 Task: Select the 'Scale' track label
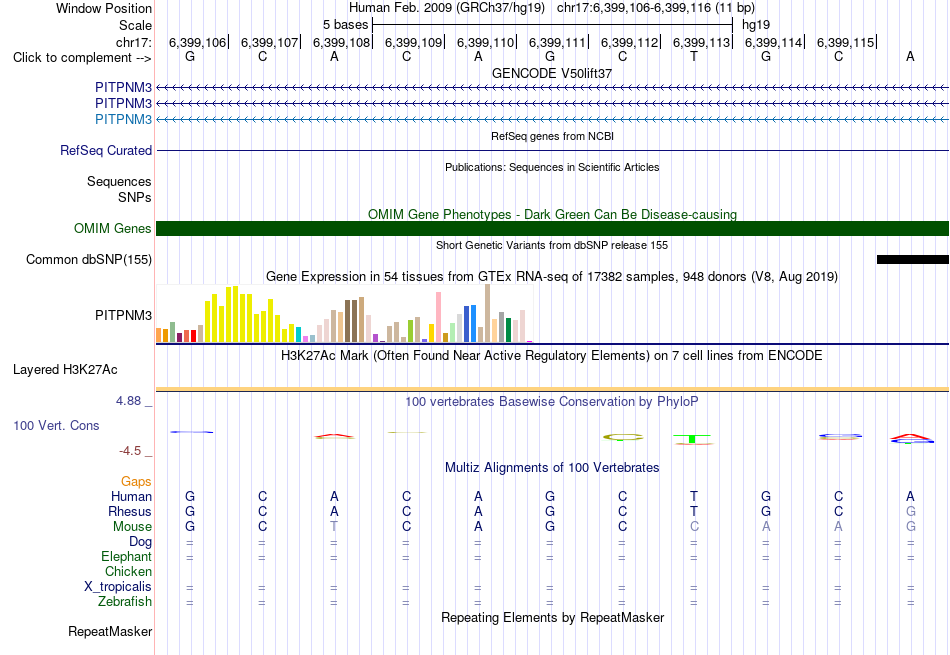click(135, 25)
